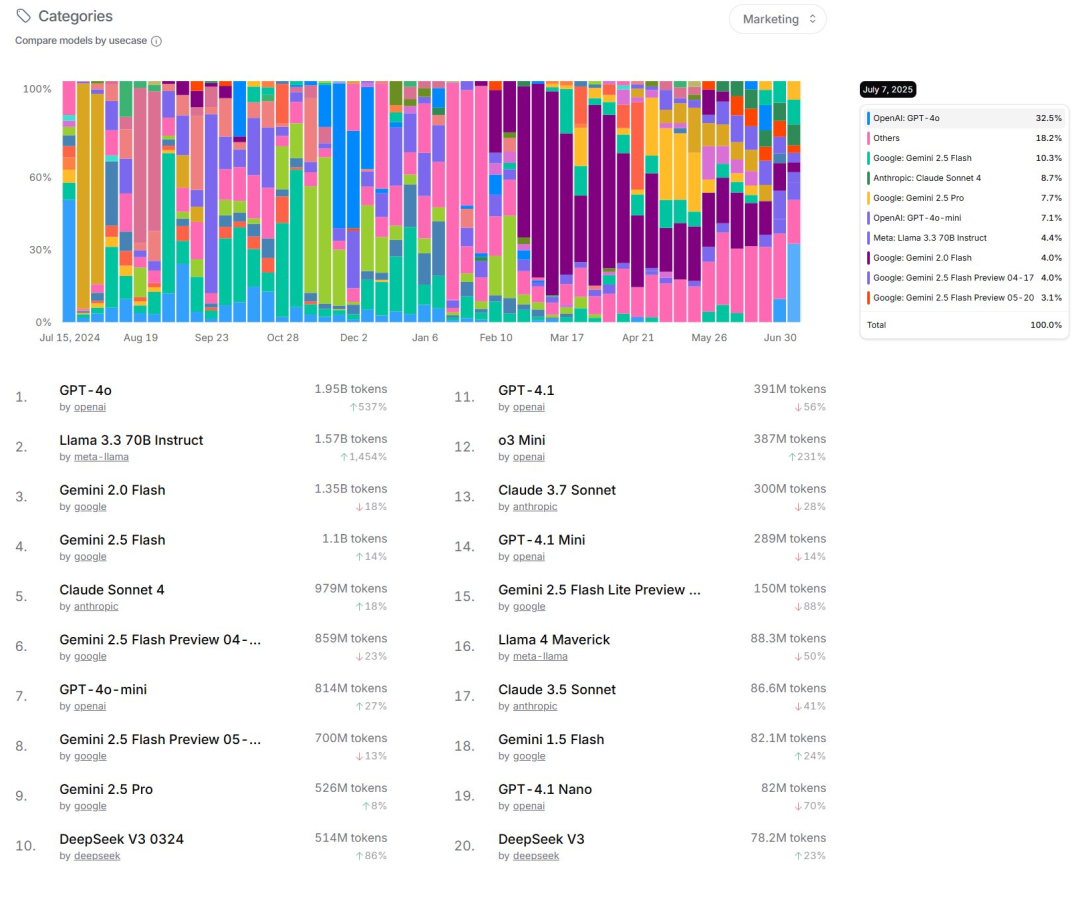Open the o3 Mini model link
The width and height of the screenshot is (1080, 897).
522,440
